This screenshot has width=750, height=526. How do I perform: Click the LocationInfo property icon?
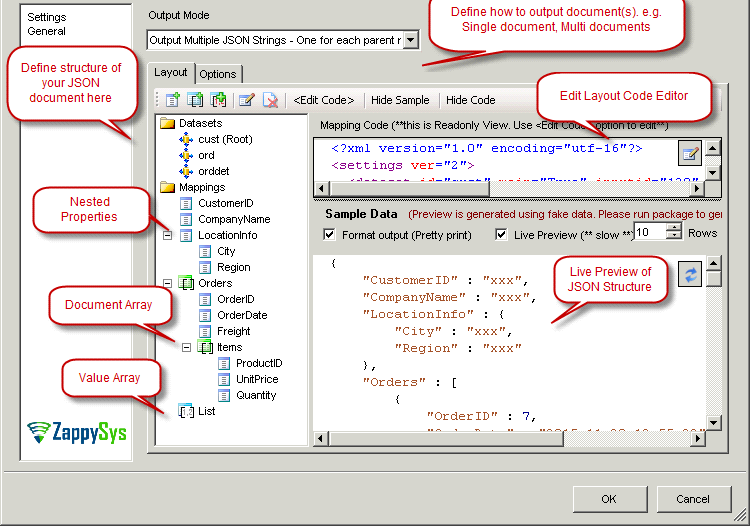tap(186, 235)
